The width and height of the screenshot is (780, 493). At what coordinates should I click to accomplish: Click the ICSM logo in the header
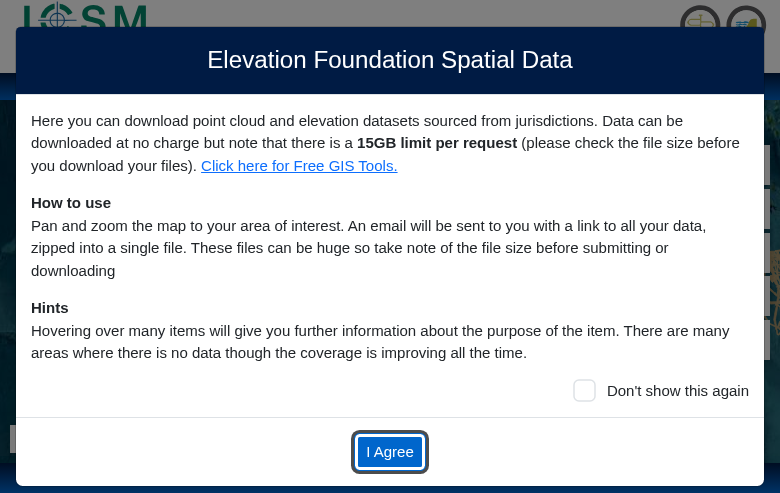(x=85, y=16)
